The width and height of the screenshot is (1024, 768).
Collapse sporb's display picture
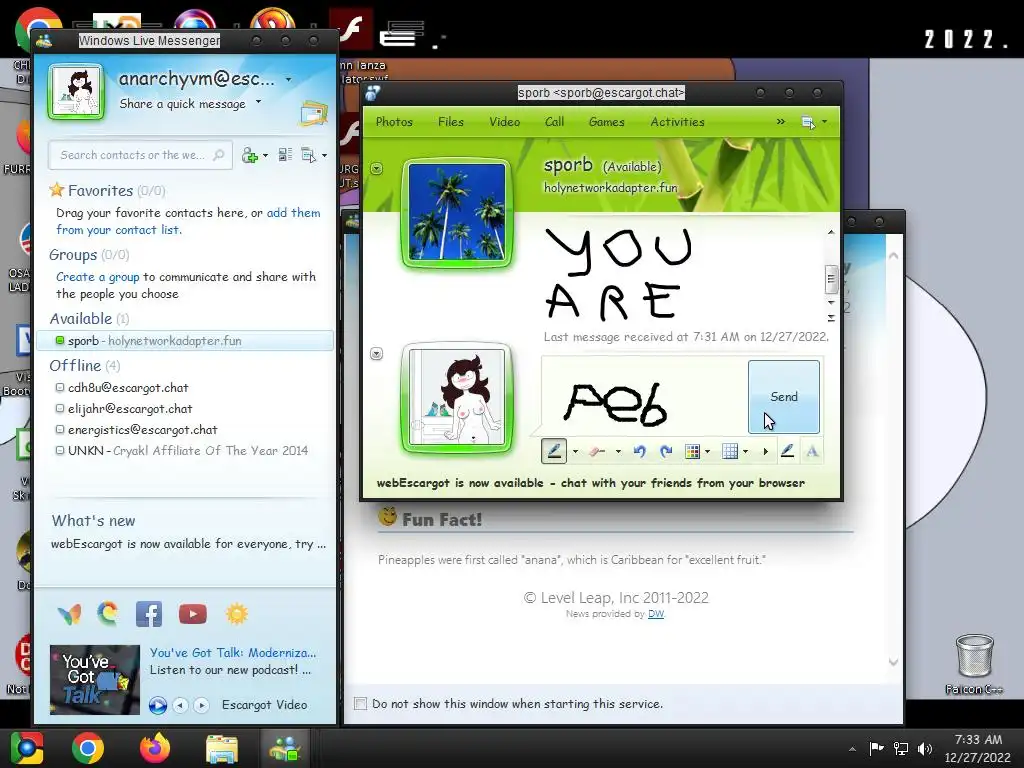[x=377, y=168]
